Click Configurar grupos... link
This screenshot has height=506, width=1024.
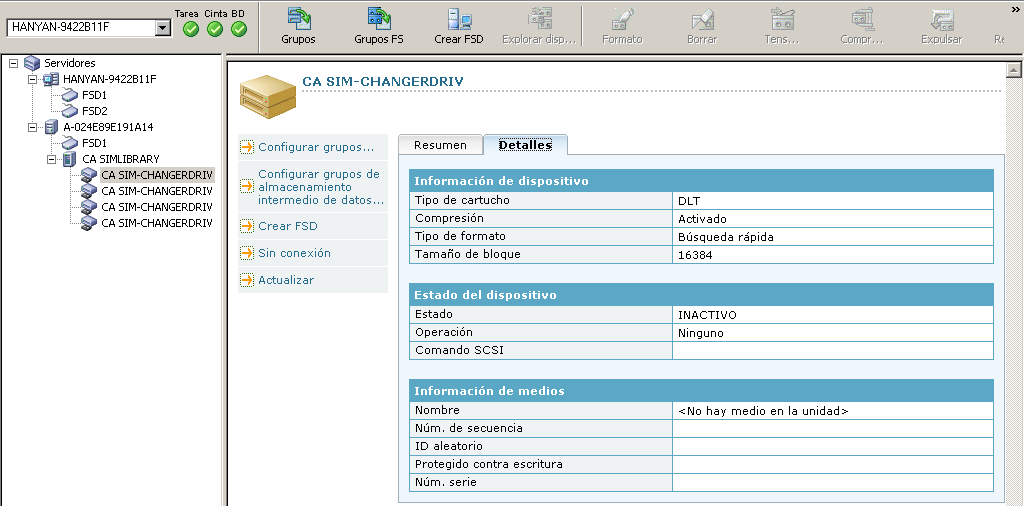pos(316,147)
